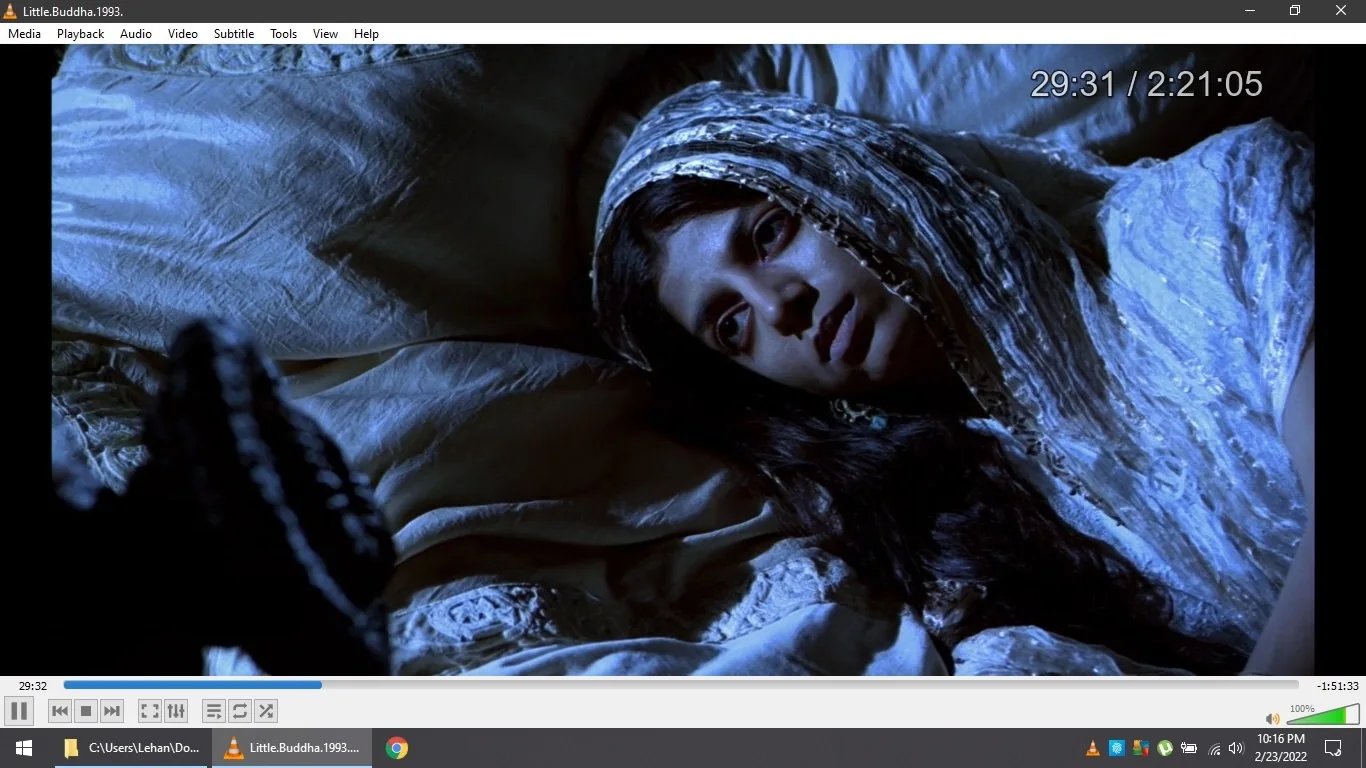Toggle elapsed time label 29:32
1366x768 pixels.
33,686
